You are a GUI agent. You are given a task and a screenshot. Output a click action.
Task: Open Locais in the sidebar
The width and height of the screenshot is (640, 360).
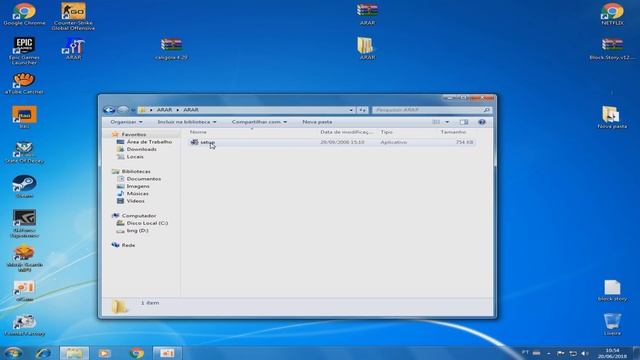point(135,156)
